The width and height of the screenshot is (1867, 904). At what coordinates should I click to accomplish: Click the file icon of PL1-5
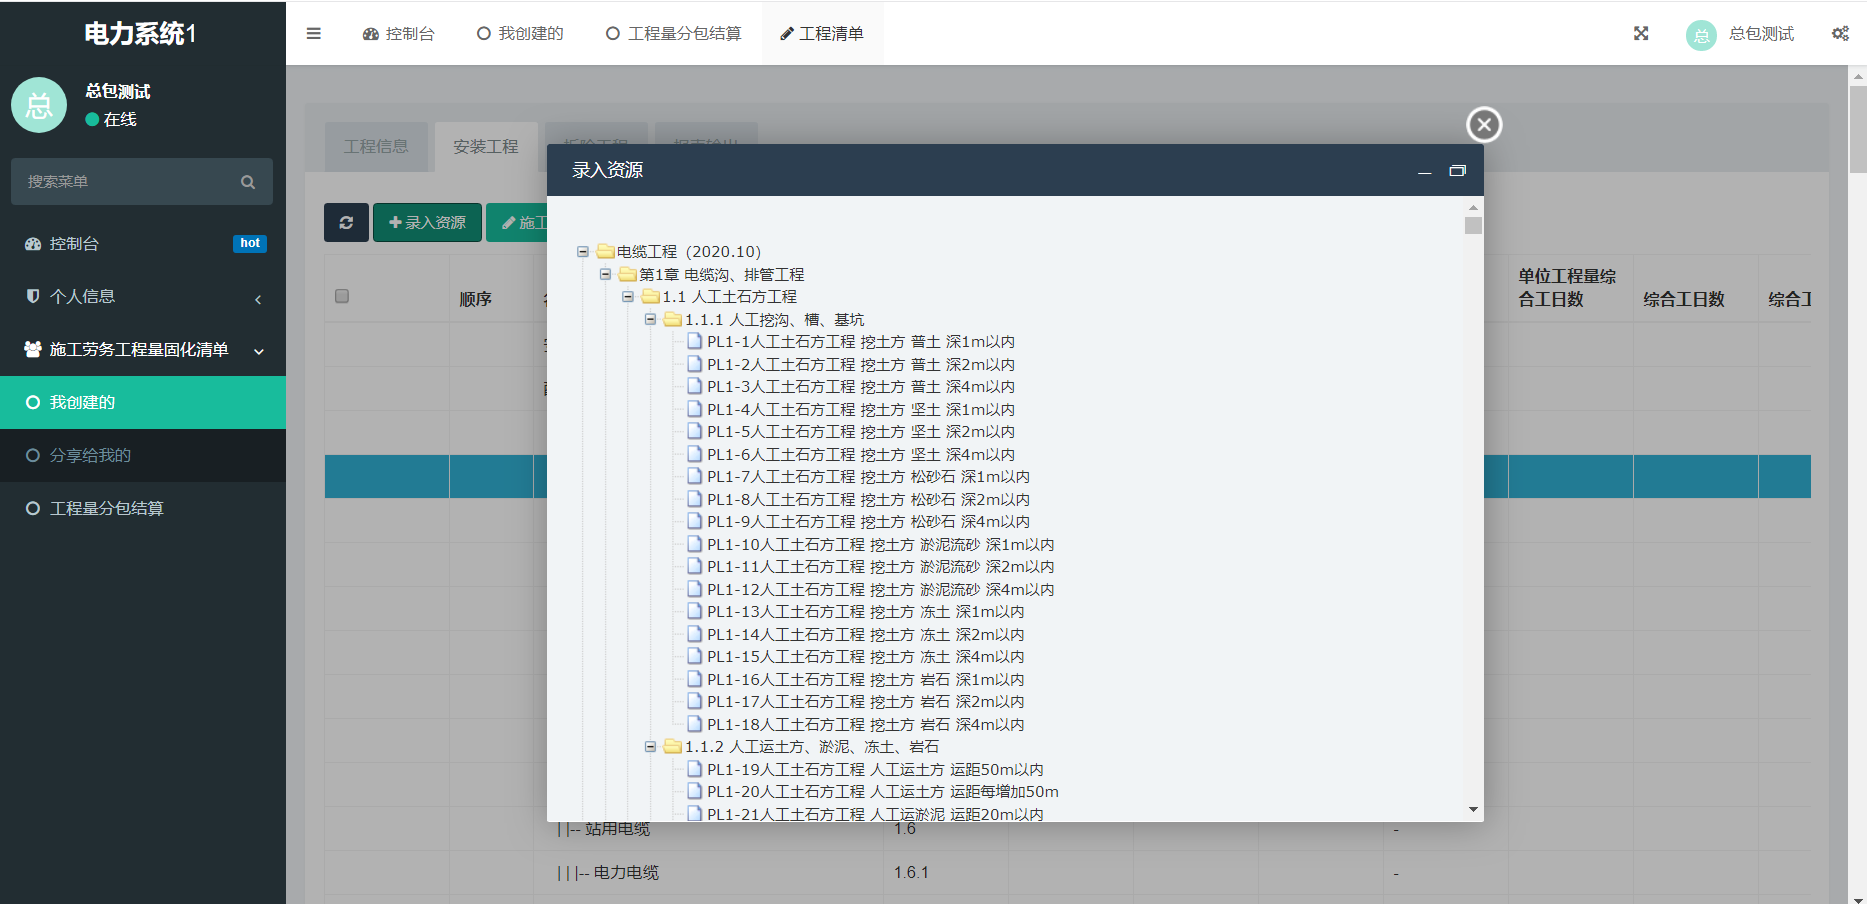tap(694, 431)
